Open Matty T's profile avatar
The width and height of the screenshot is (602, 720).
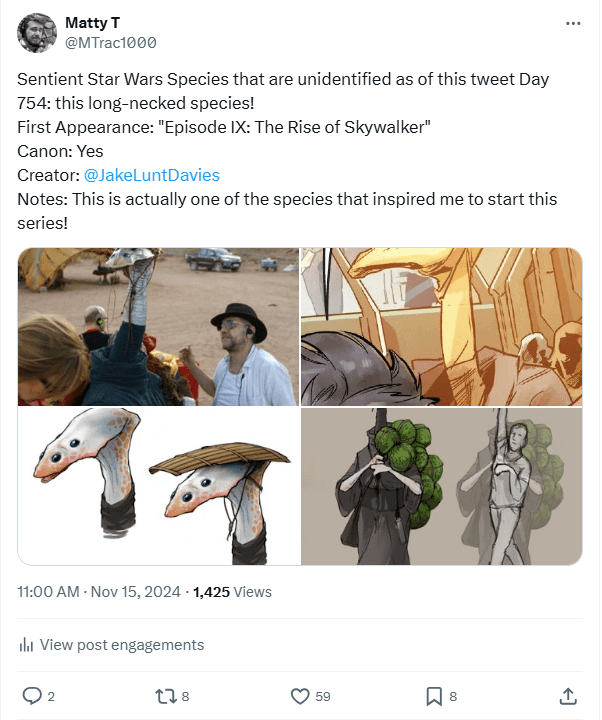(37, 33)
